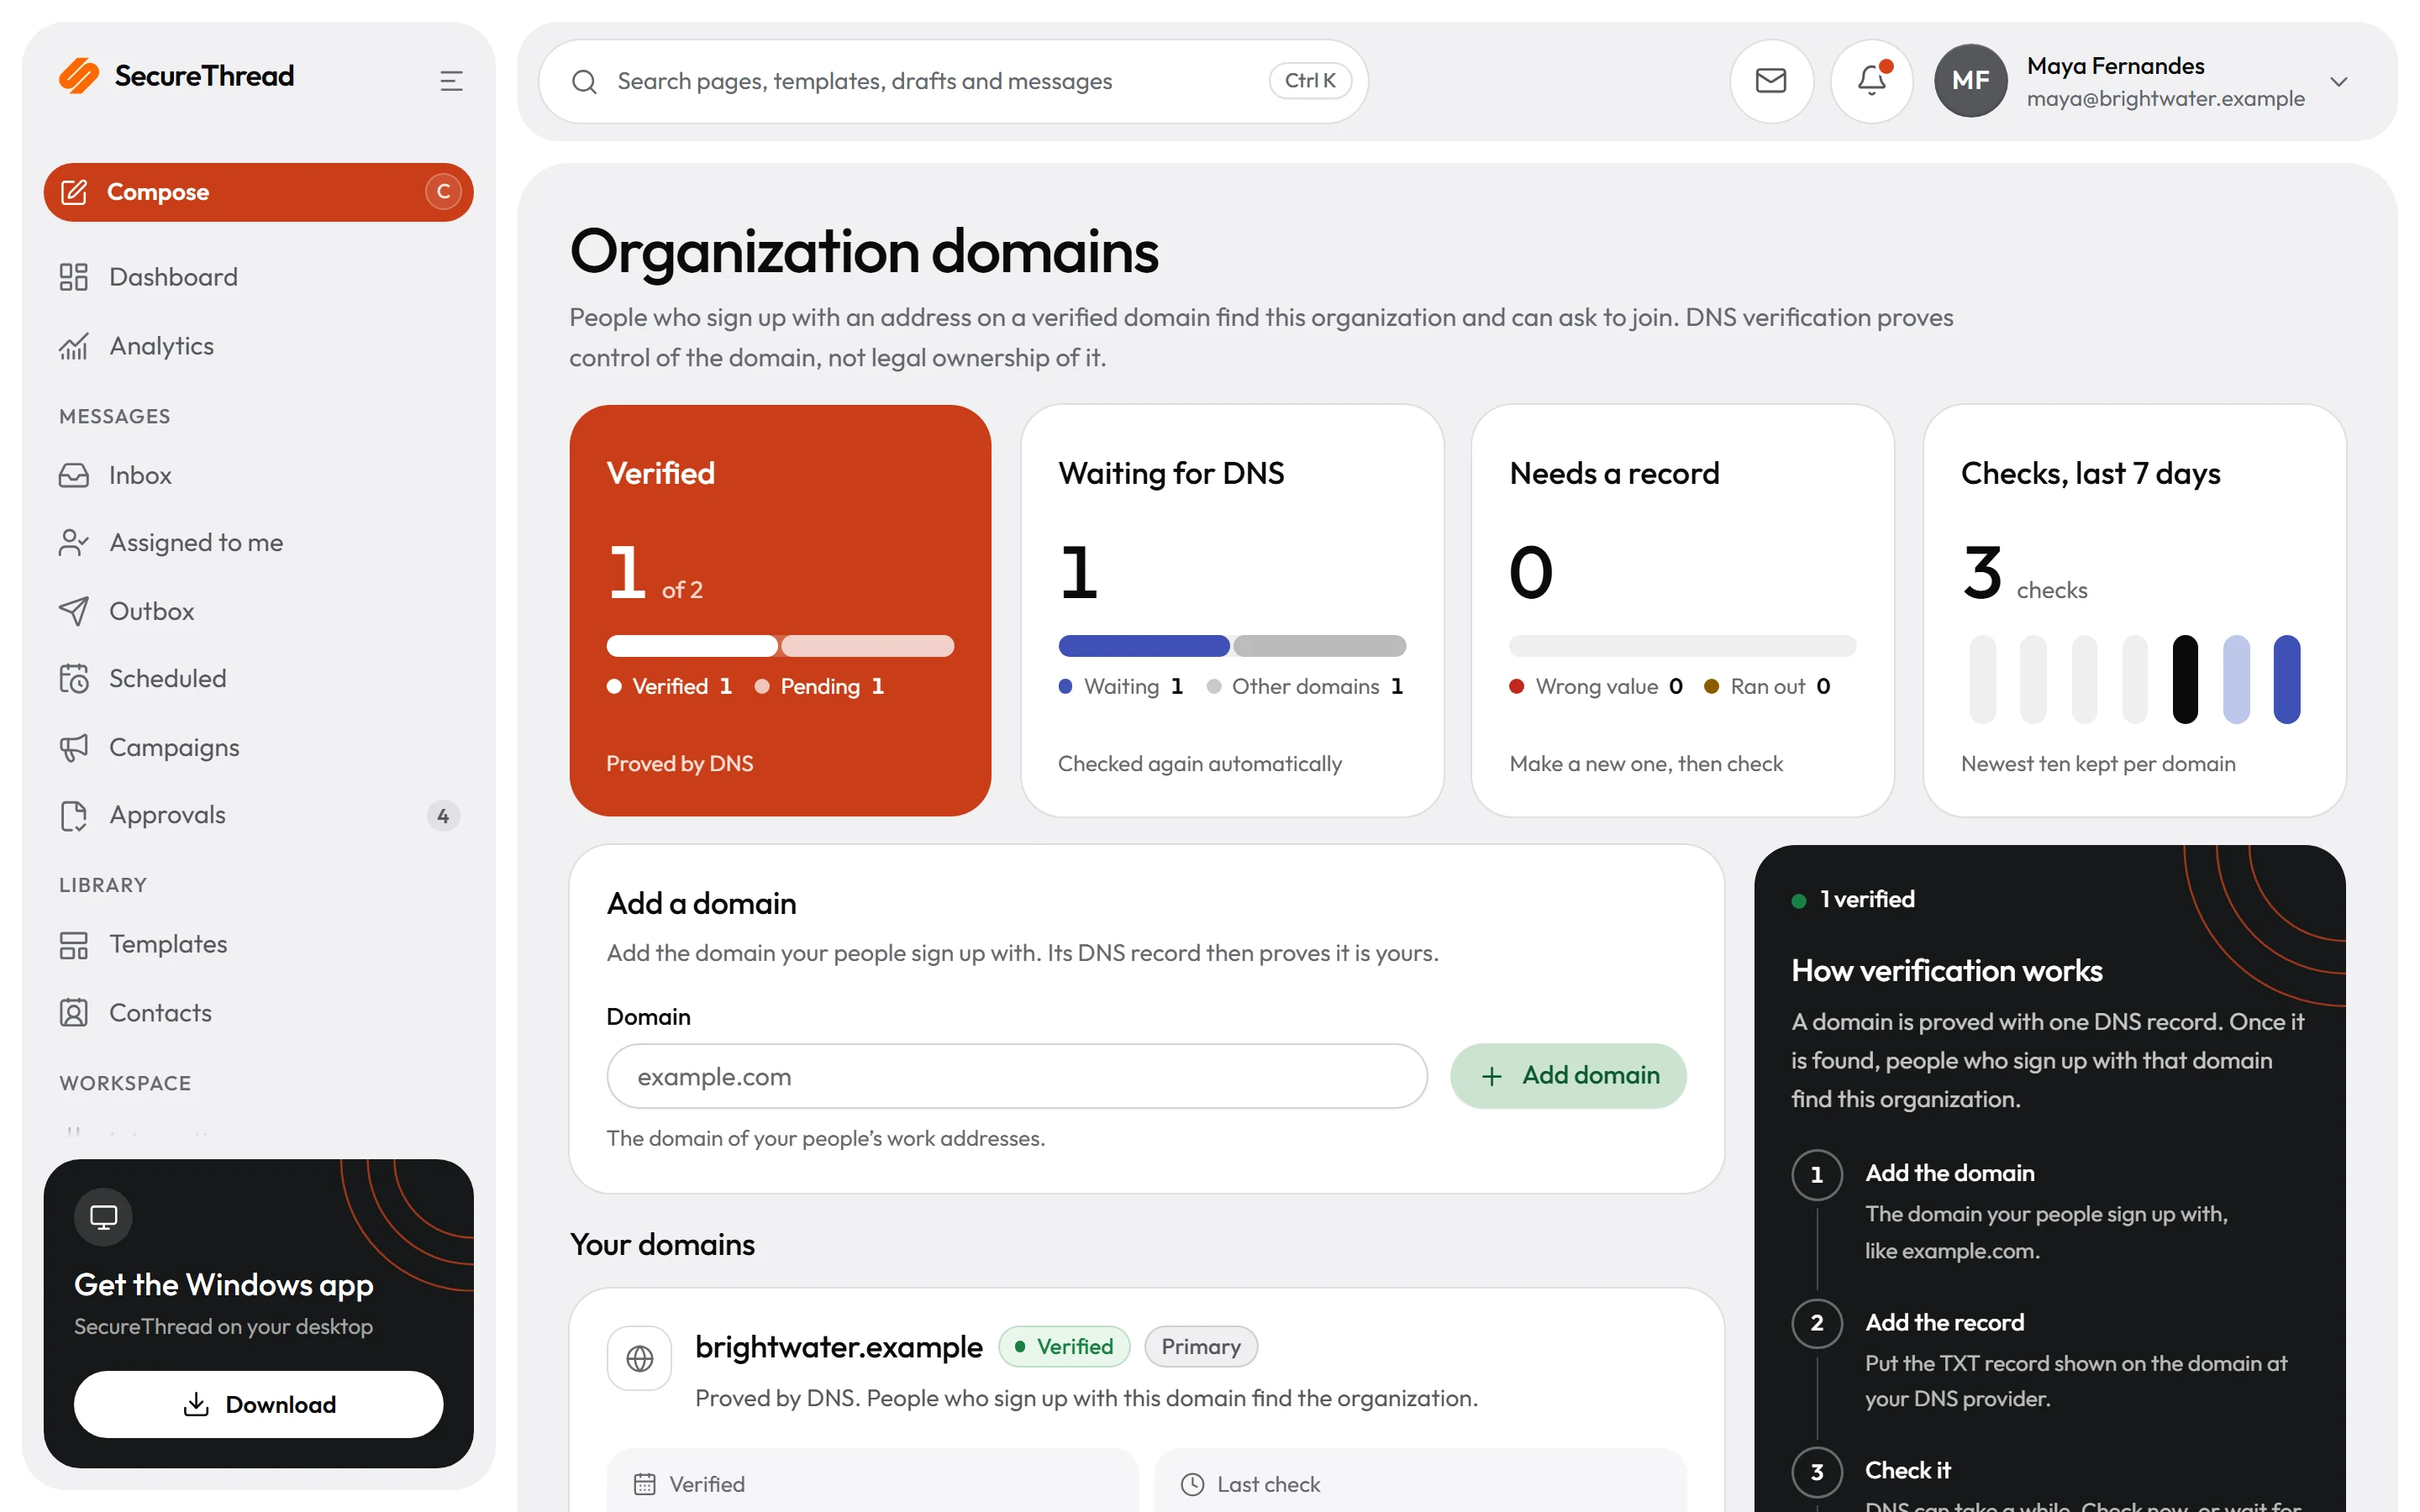Image resolution: width=2420 pixels, height=1512 pixels.
Task: Click the globe icon beside brightwater.example
Action: point(639,1358)
